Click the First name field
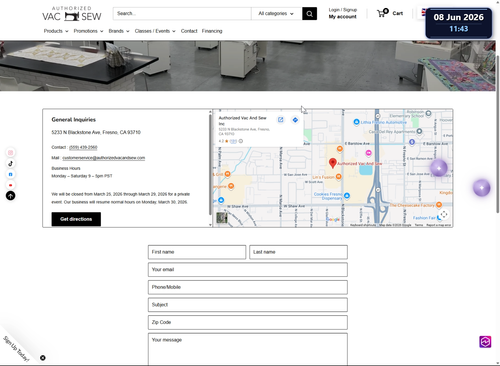The height and width of the screenshot is (366, 500). (x=197, y=252)
